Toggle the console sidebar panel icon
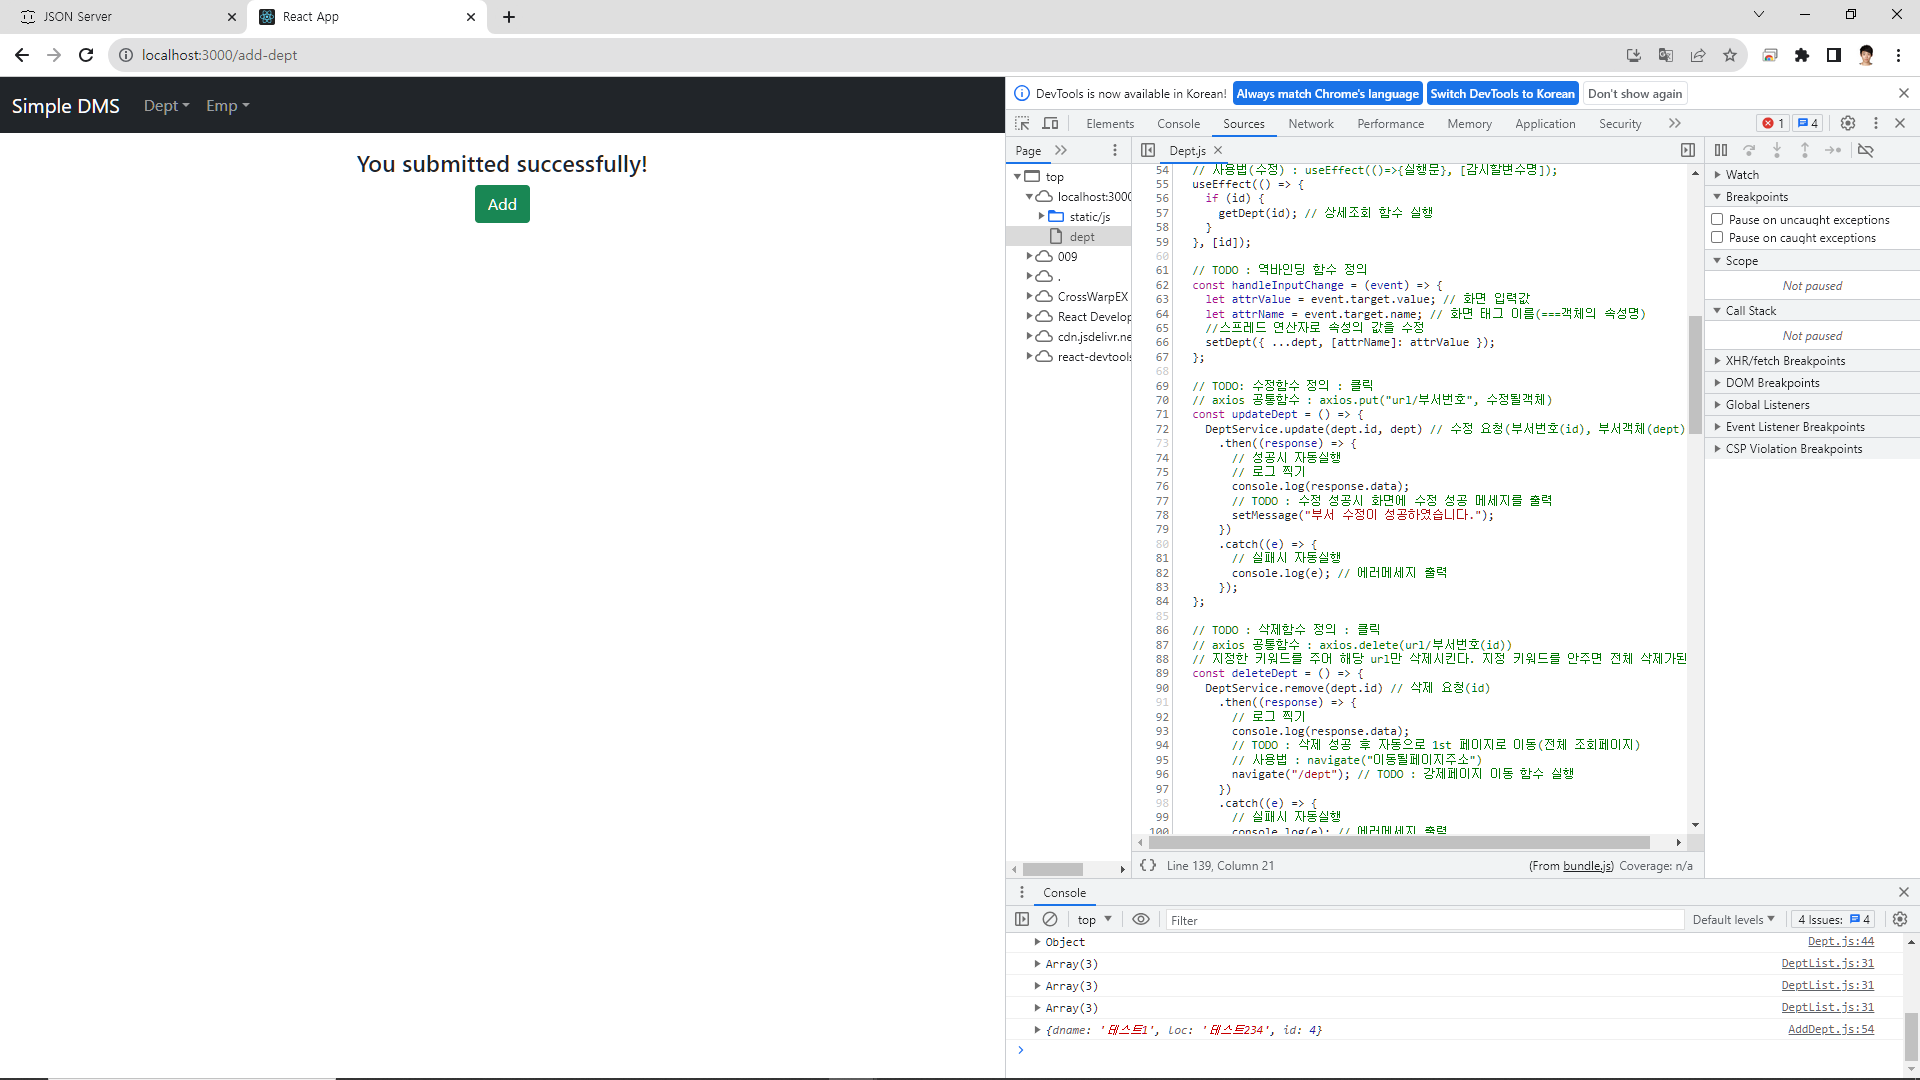The width and height of the screenshot is (1920, 1080). [x=1022, y=919]
